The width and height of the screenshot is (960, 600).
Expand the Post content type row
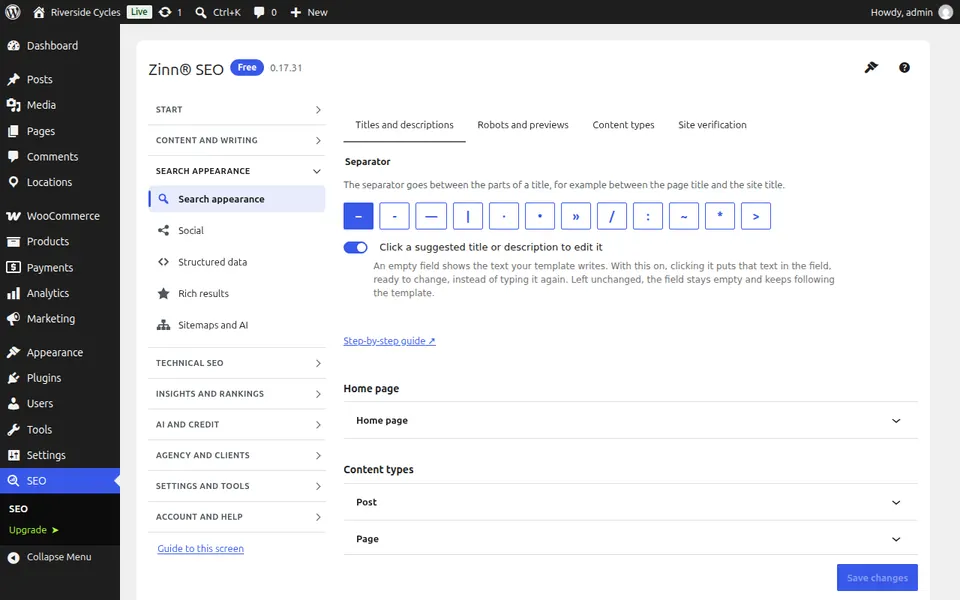pyautogui.click(x=631, y=502)
